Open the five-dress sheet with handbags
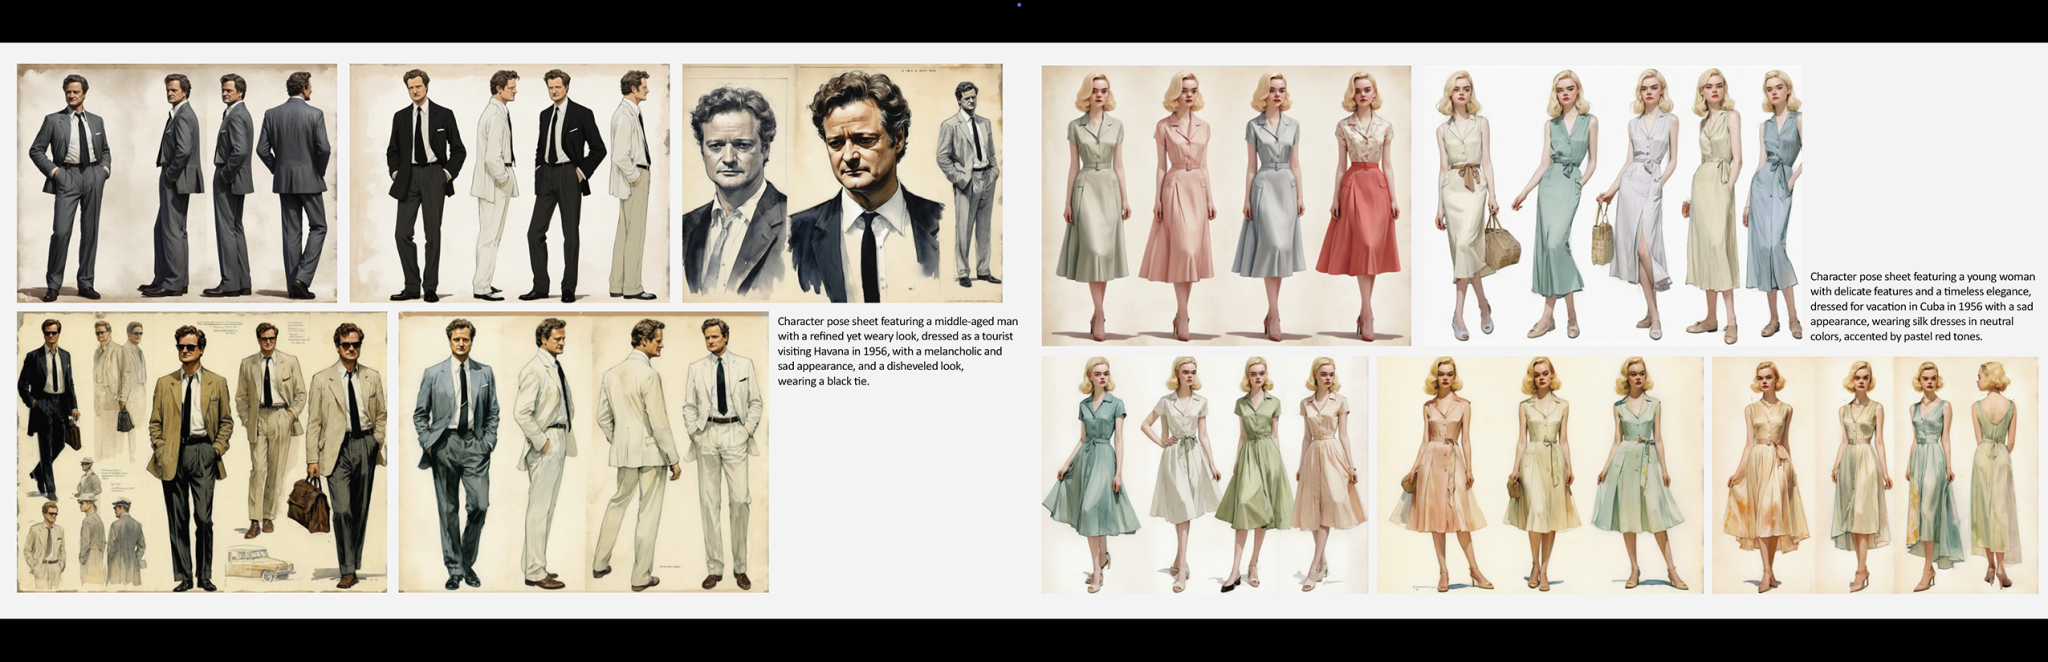 click(x=1612, y=206)
